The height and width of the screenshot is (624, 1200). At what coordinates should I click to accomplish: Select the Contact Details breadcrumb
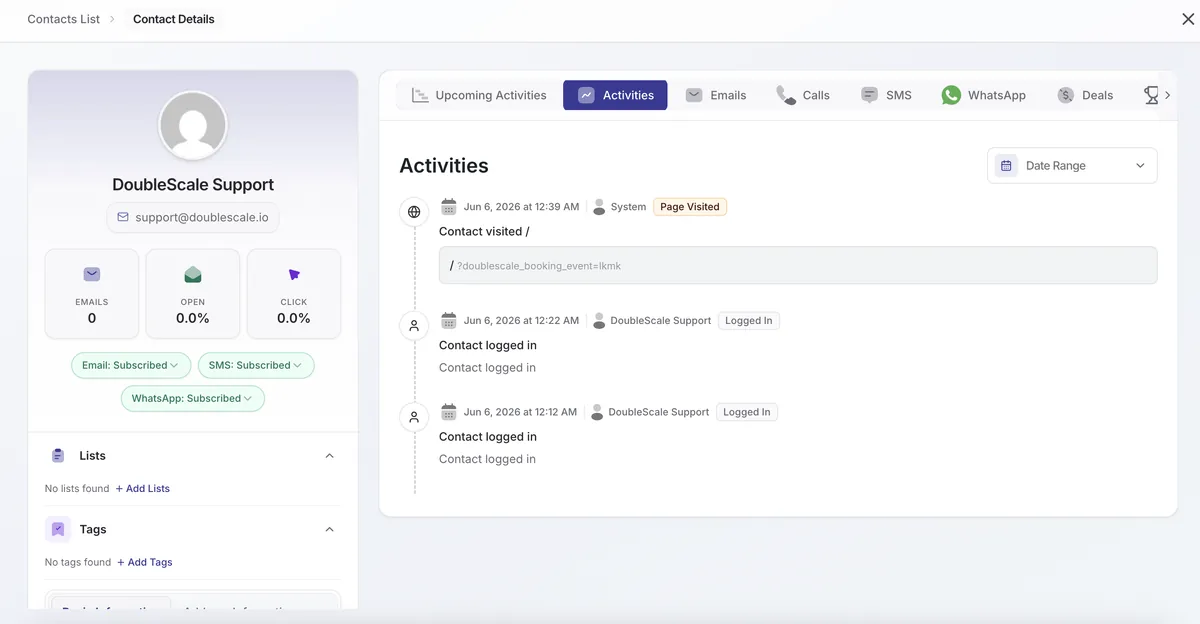174,19
